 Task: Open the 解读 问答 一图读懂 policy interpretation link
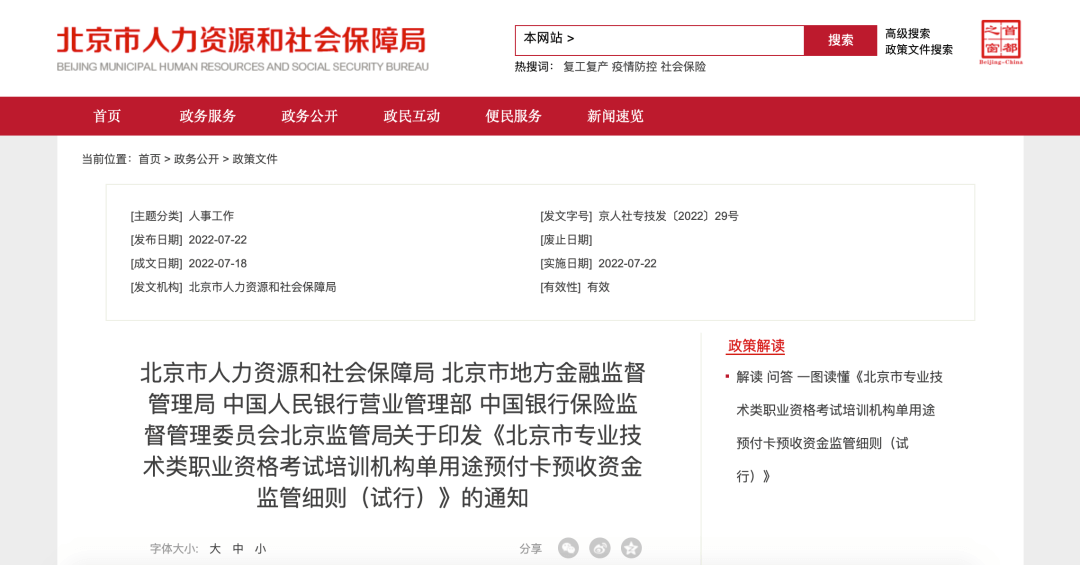point(839,427)
